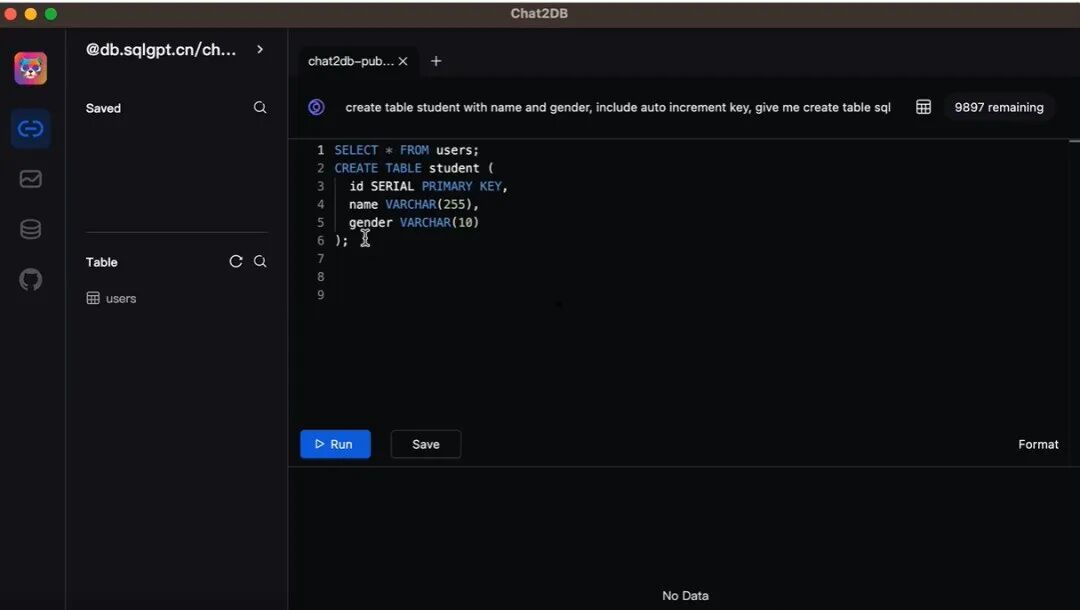This screenshot has height=610, width=1080.
Task: Click the id SERIAL PRIMARY KEY line
Action: point(428,186)
